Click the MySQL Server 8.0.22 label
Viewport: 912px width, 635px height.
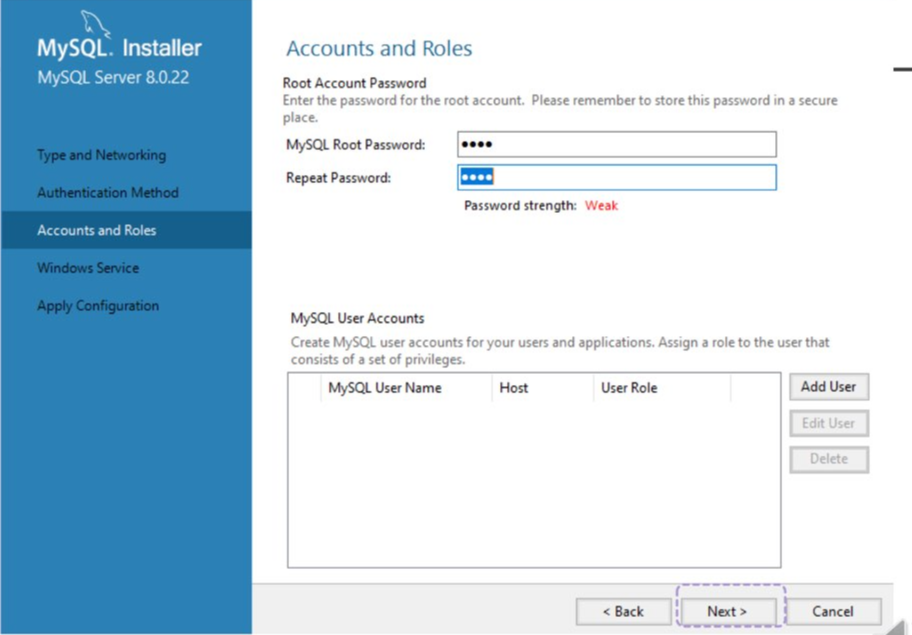[113, 77]
